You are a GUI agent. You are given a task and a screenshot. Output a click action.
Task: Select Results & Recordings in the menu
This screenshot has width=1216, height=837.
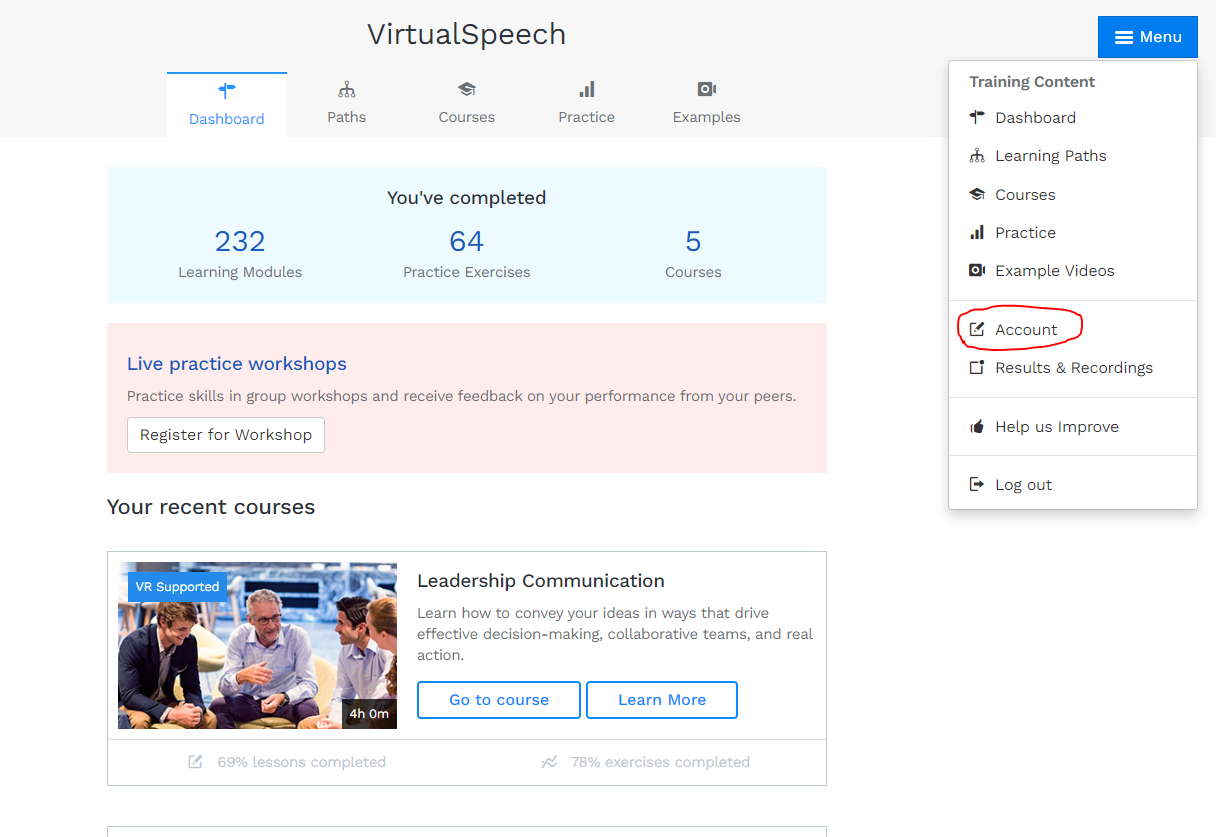click(x=1073, y=367)
